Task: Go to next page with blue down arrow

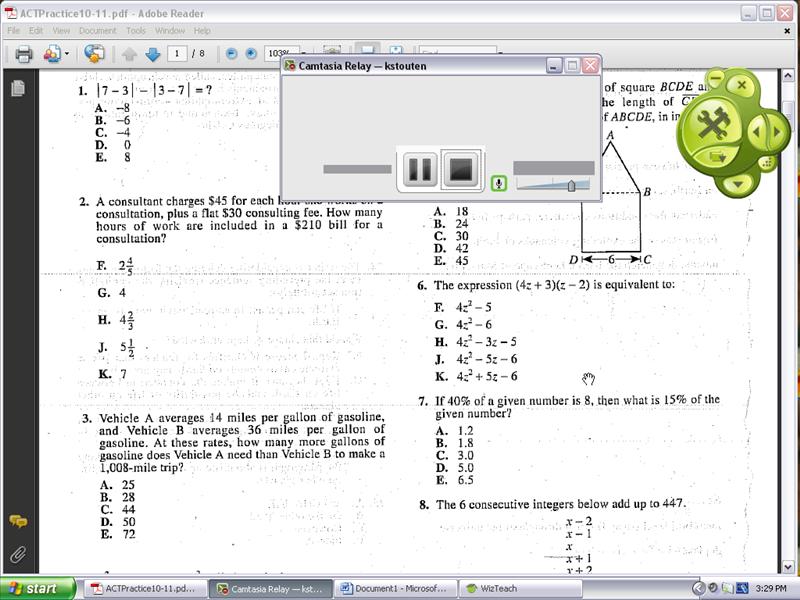Action: click(153, 54)
